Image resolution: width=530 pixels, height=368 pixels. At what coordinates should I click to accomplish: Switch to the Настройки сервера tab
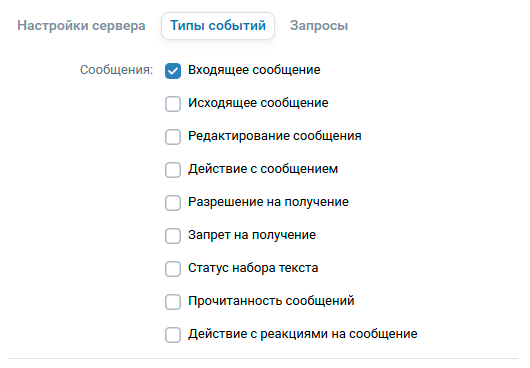81,26
